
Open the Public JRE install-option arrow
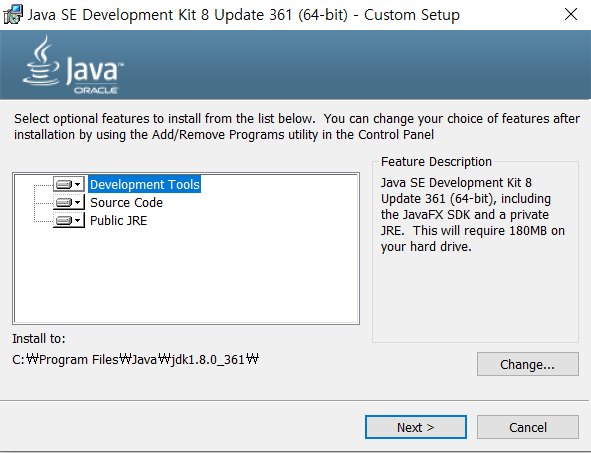[78, 220]
